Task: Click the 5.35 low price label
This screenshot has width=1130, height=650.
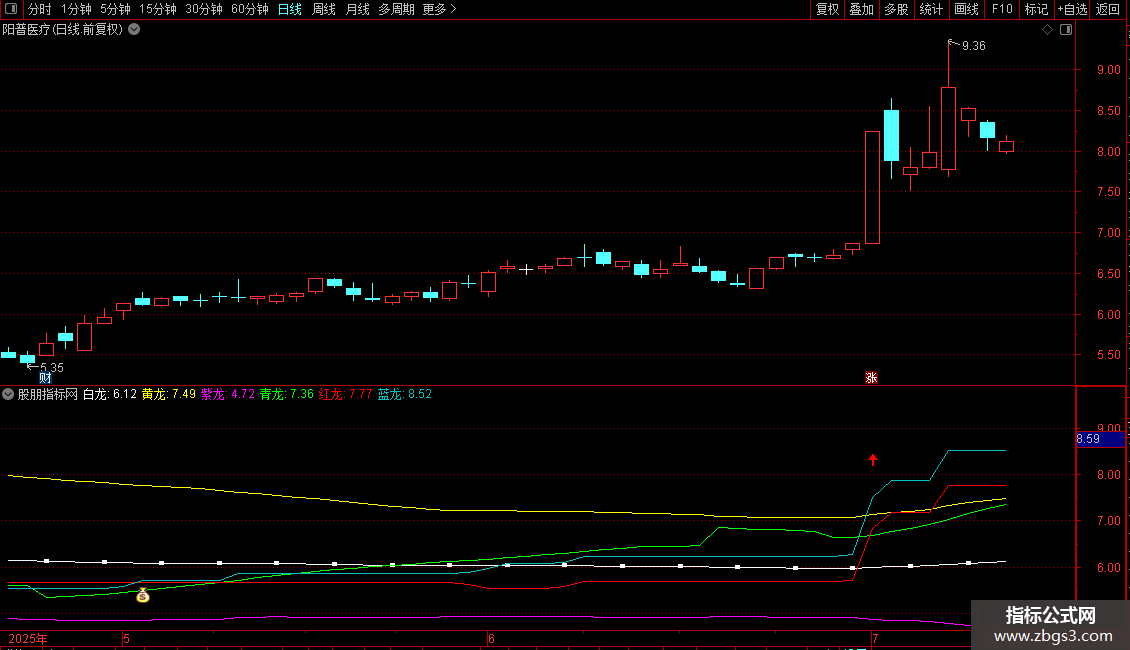Action: (52, 368)
